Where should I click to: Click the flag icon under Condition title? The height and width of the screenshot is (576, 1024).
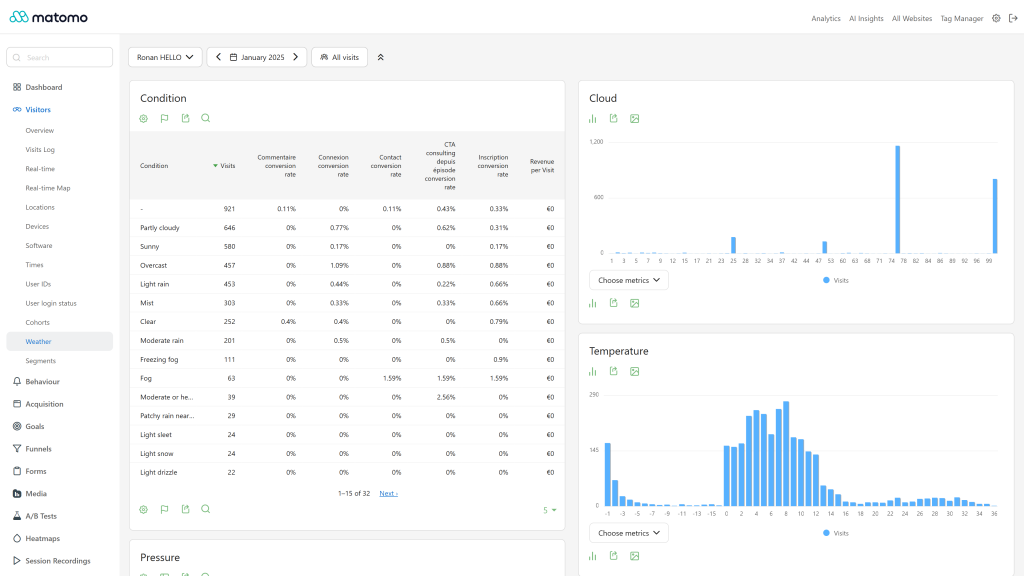click(x=165, y=118)
